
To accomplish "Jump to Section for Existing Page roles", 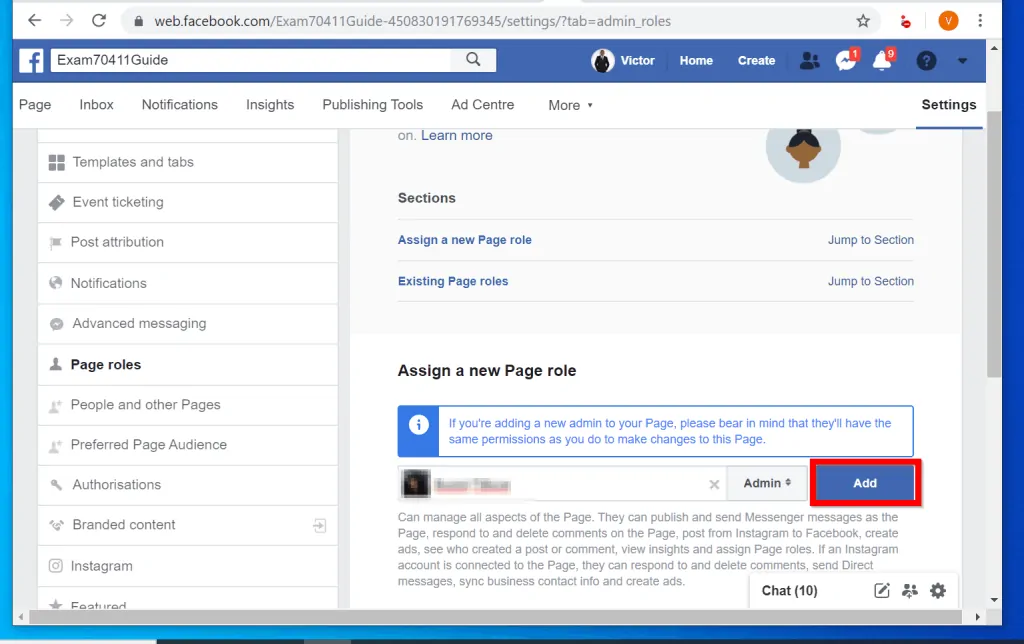I will click(x=870, y=281).
